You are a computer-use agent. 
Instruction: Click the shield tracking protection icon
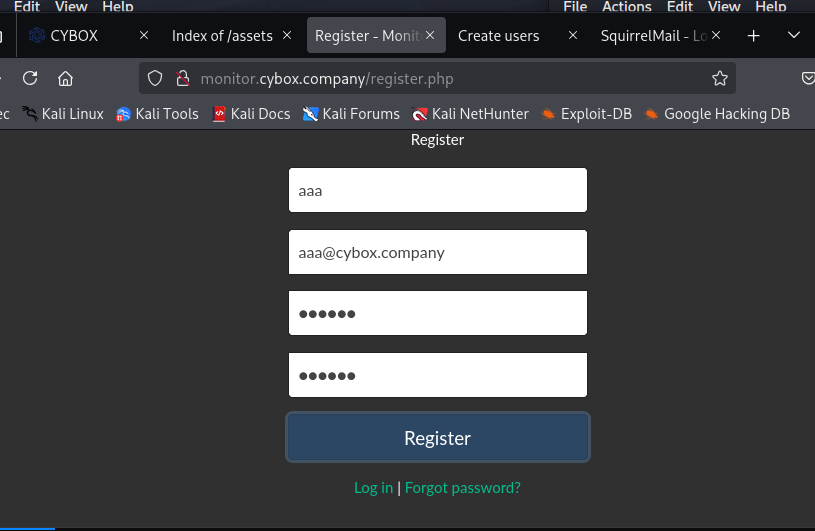pos(154,78)
